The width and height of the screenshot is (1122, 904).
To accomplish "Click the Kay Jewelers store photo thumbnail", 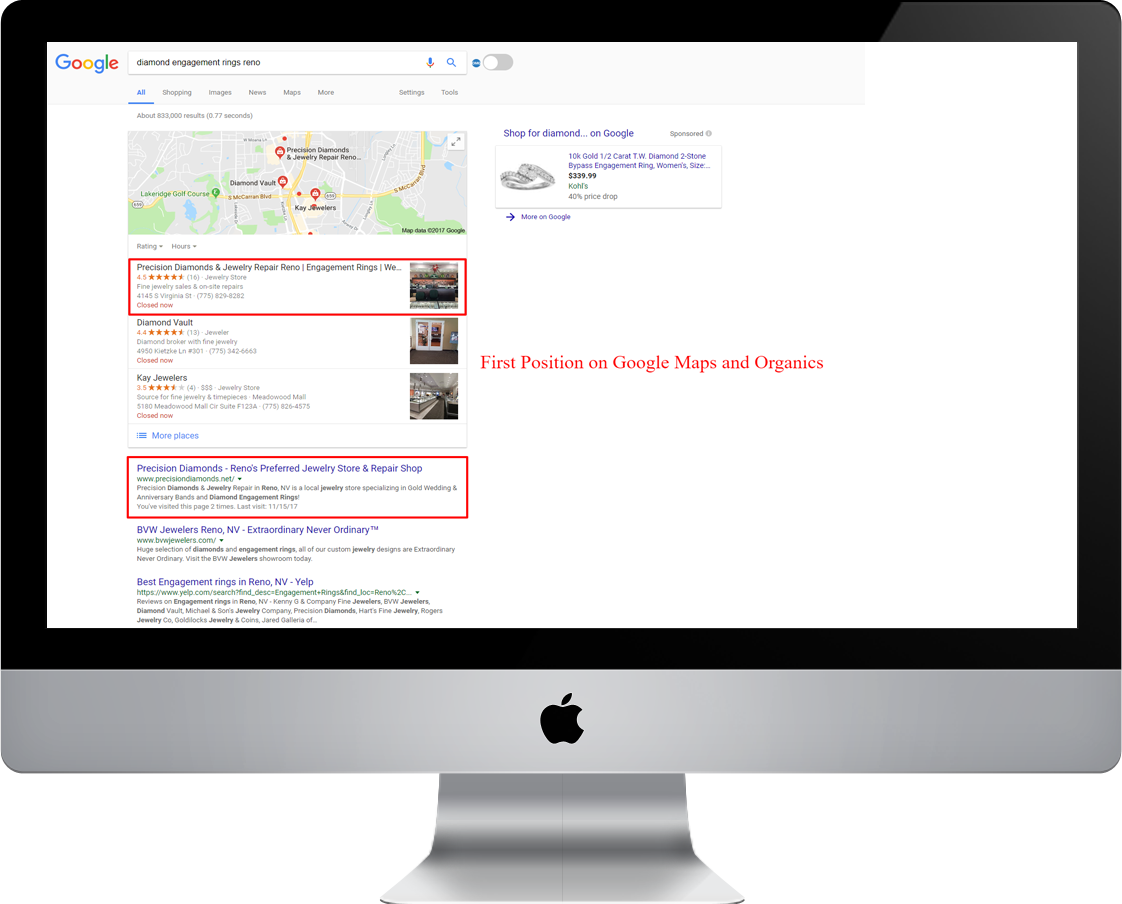I will point(434,396).
